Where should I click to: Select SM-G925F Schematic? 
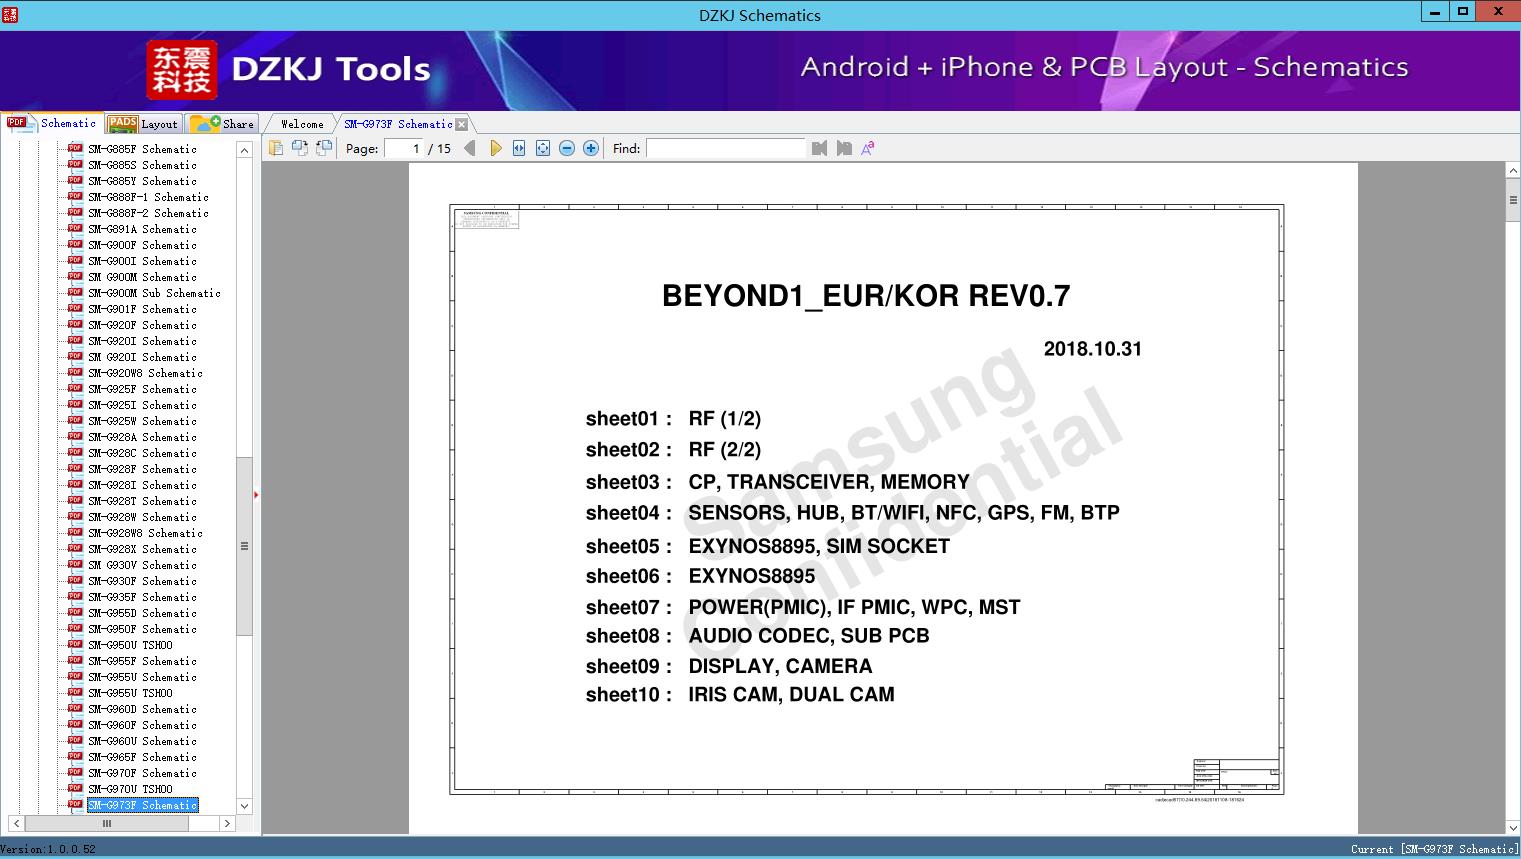(x=142, y=389)
